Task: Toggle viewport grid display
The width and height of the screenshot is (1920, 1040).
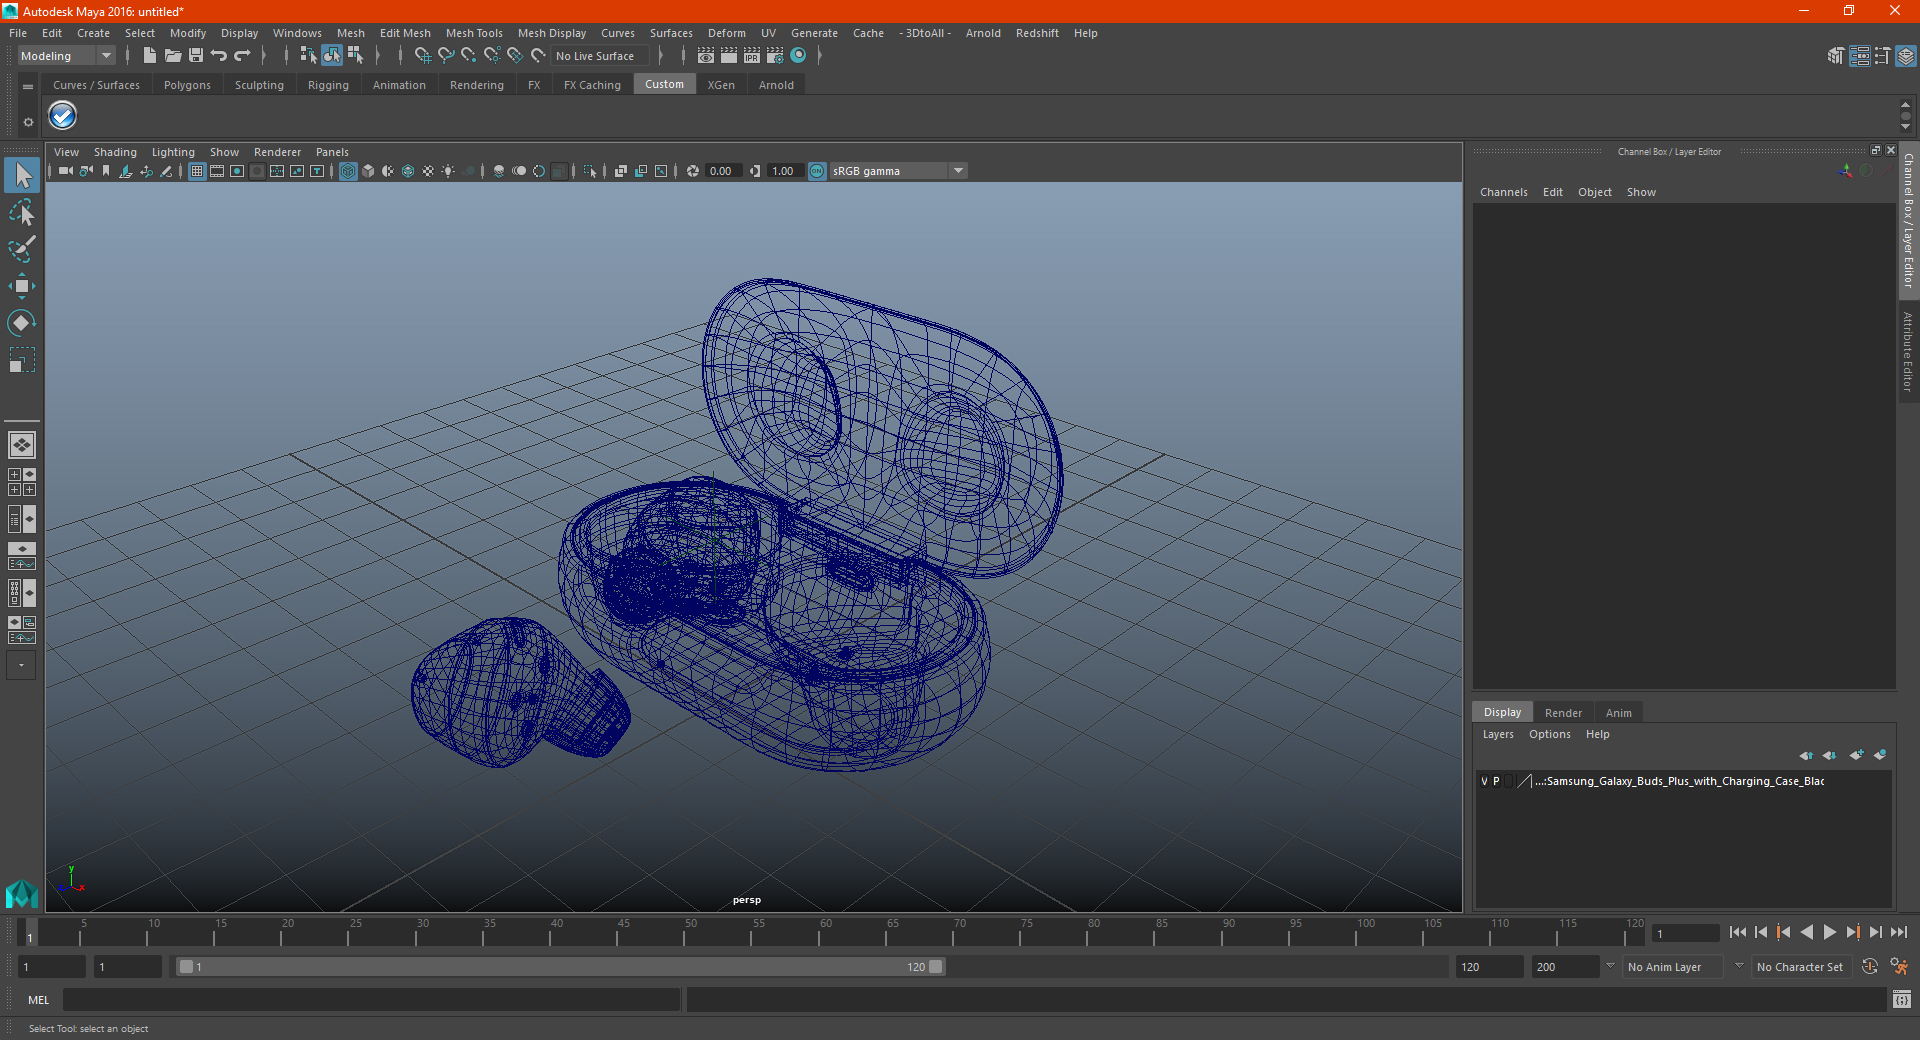Action: click(x=197, y=171)
